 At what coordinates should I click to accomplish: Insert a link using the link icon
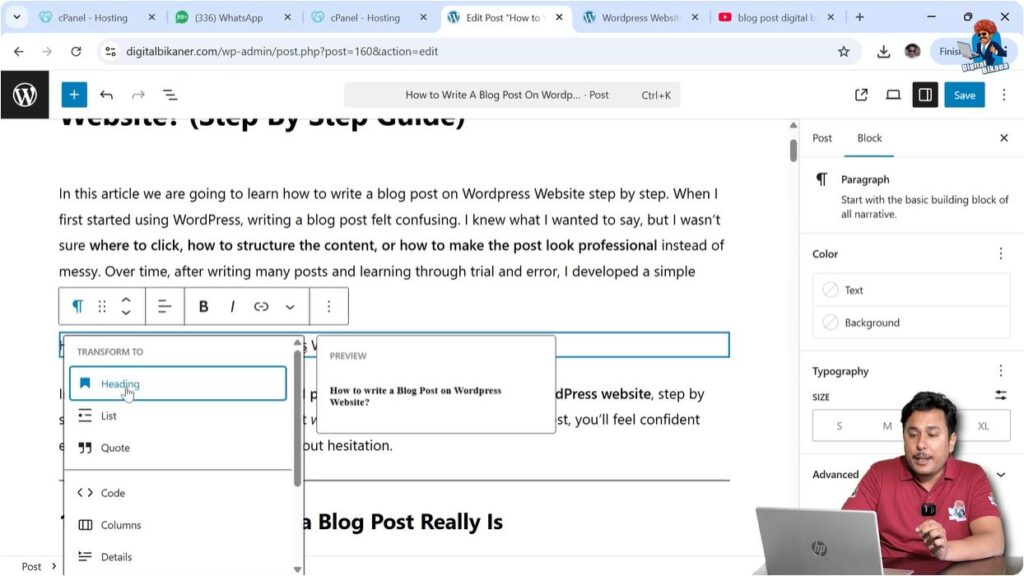point(261,306)
